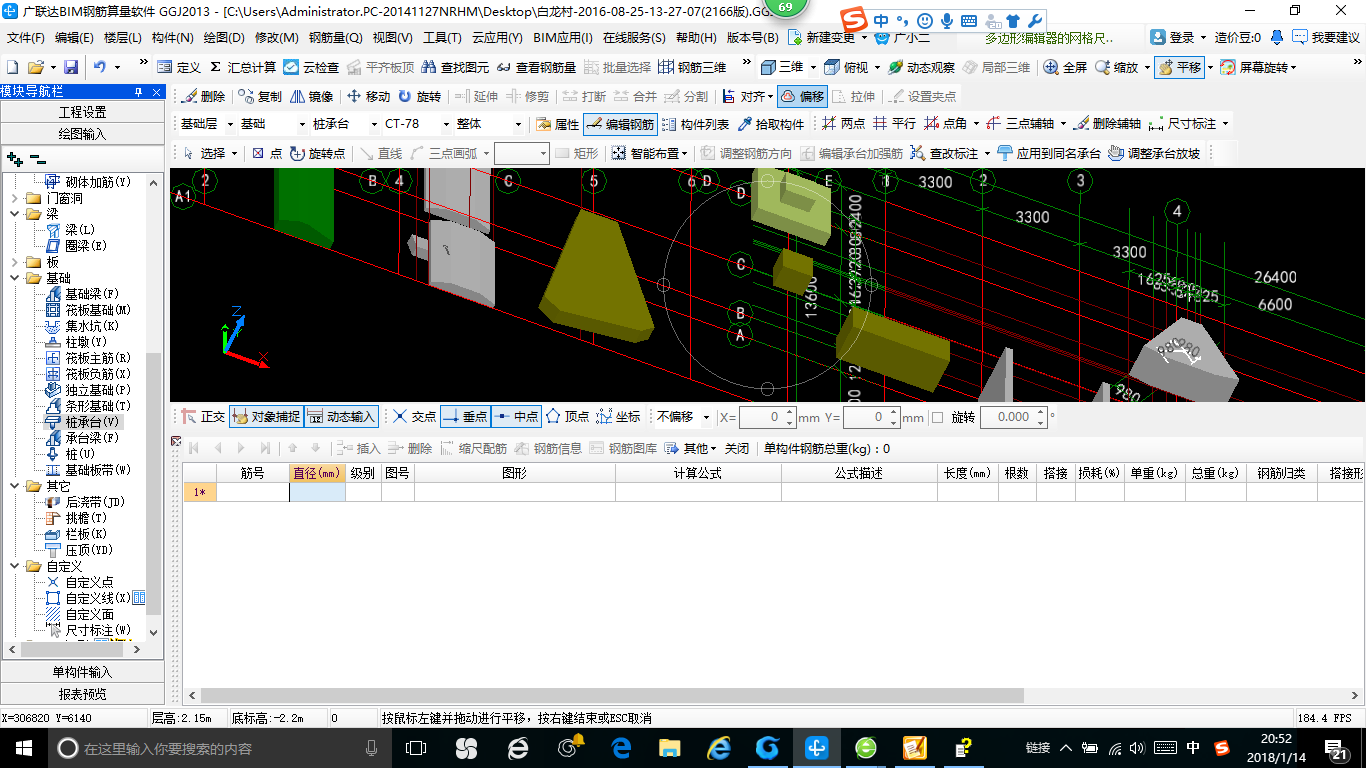This screenshot has width=1366, height=768.
Task: Click the 镜像 mirror tool
Action: coord(312,97)
